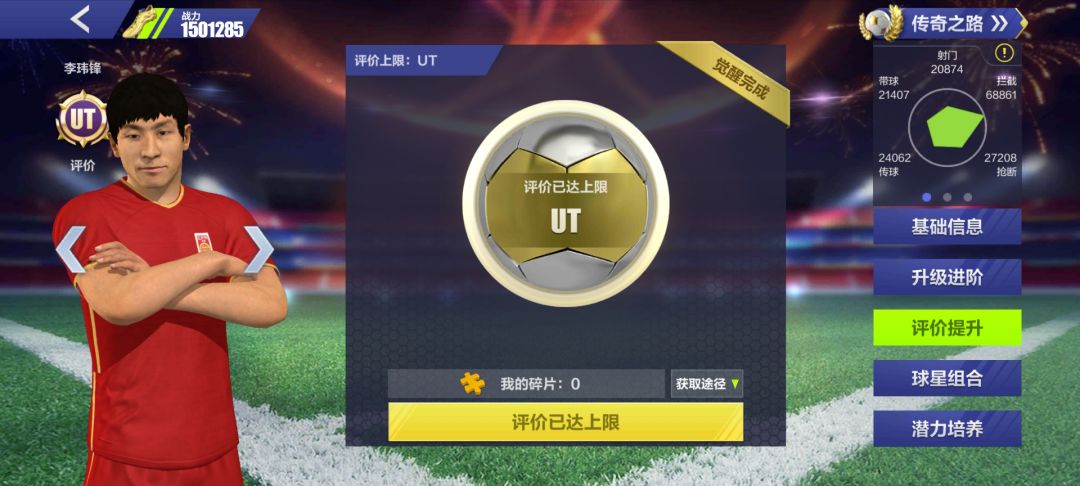This screenshot has height=486, width=1080.
Task: Select the 评价提升 tab
Action: (x=947, y=328)
